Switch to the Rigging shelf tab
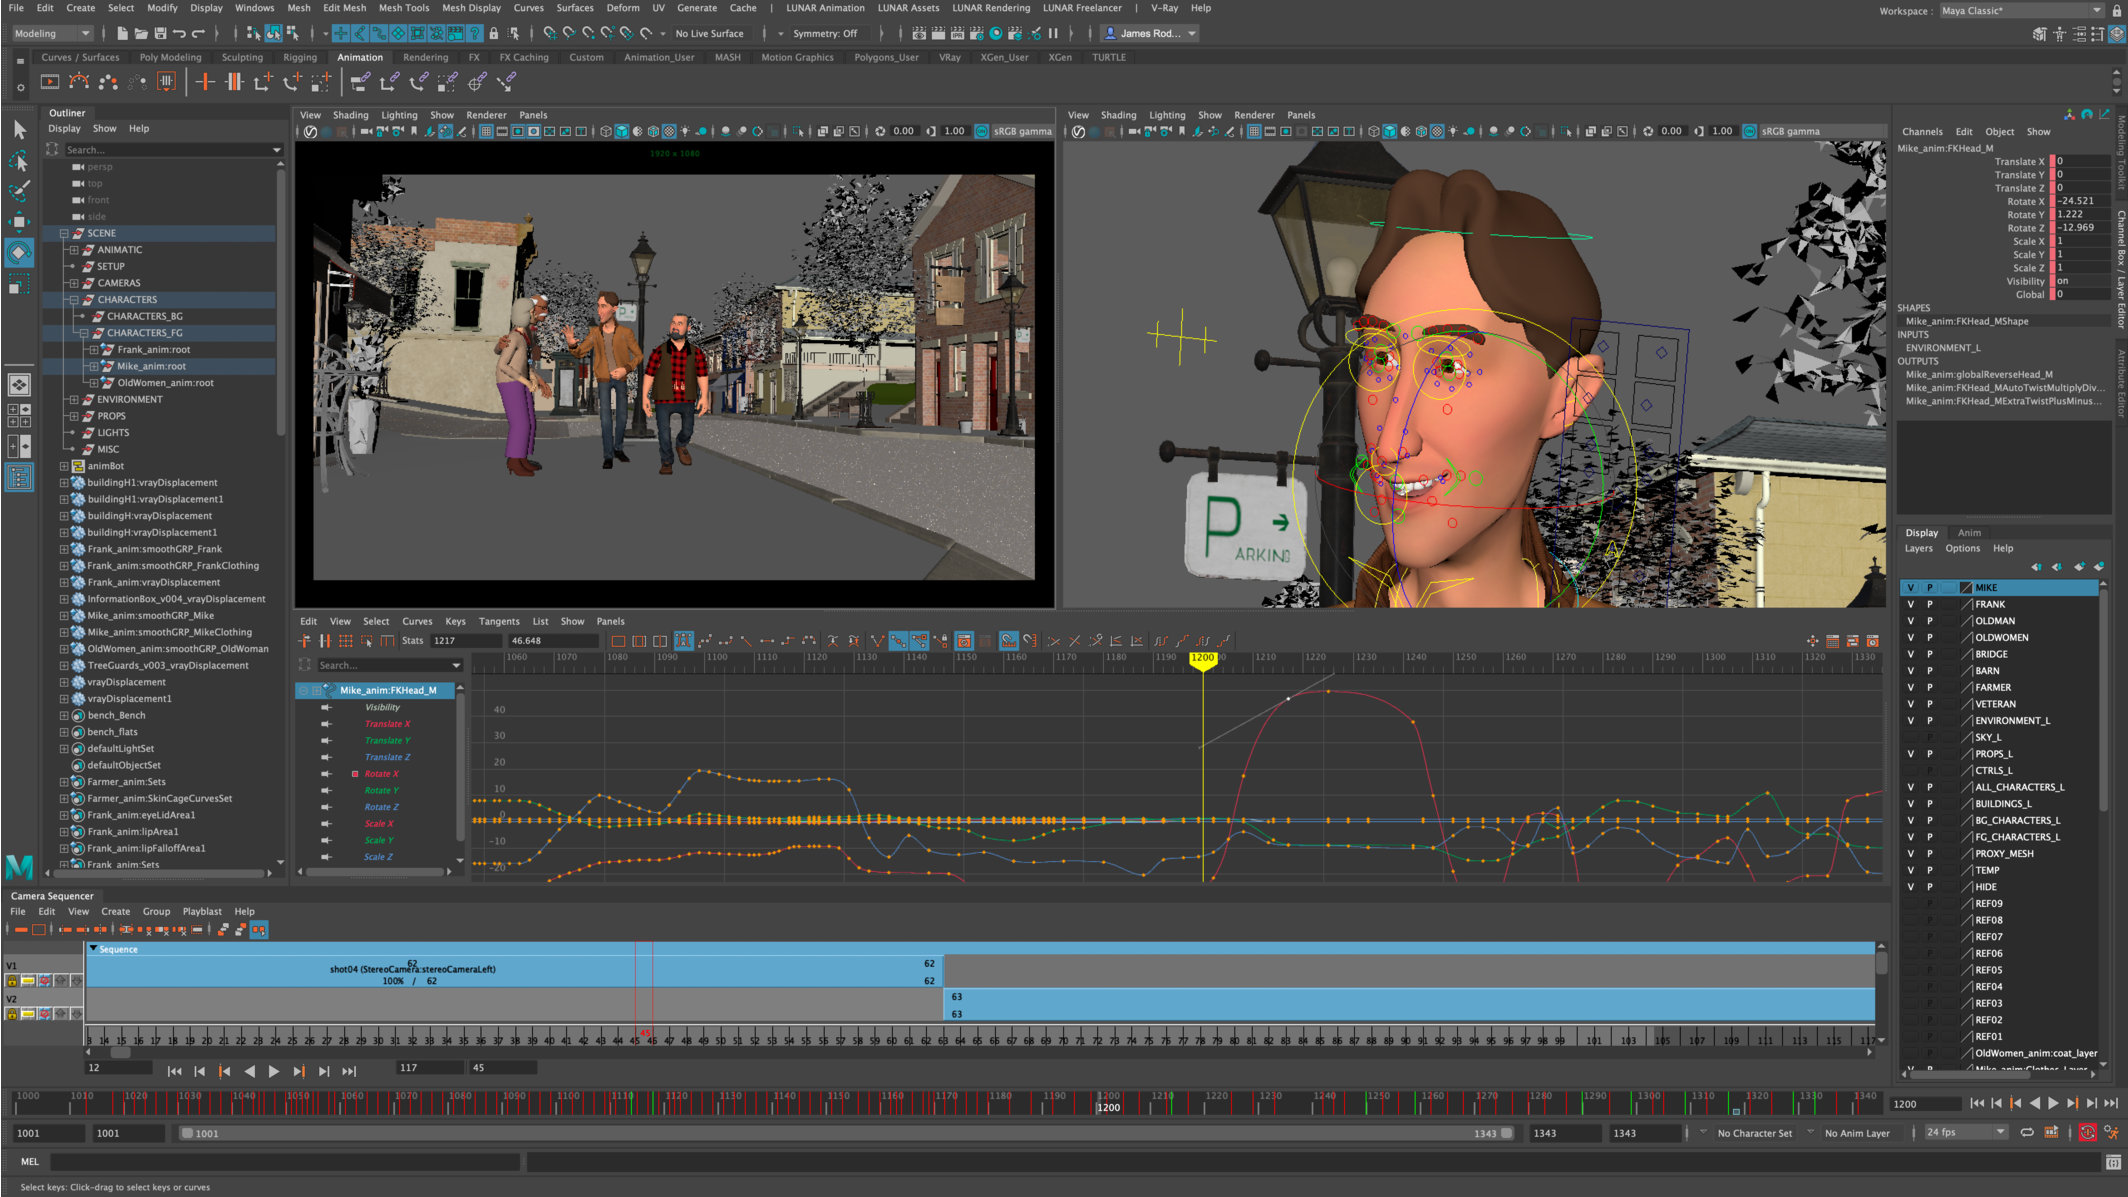 coord(299,57)
